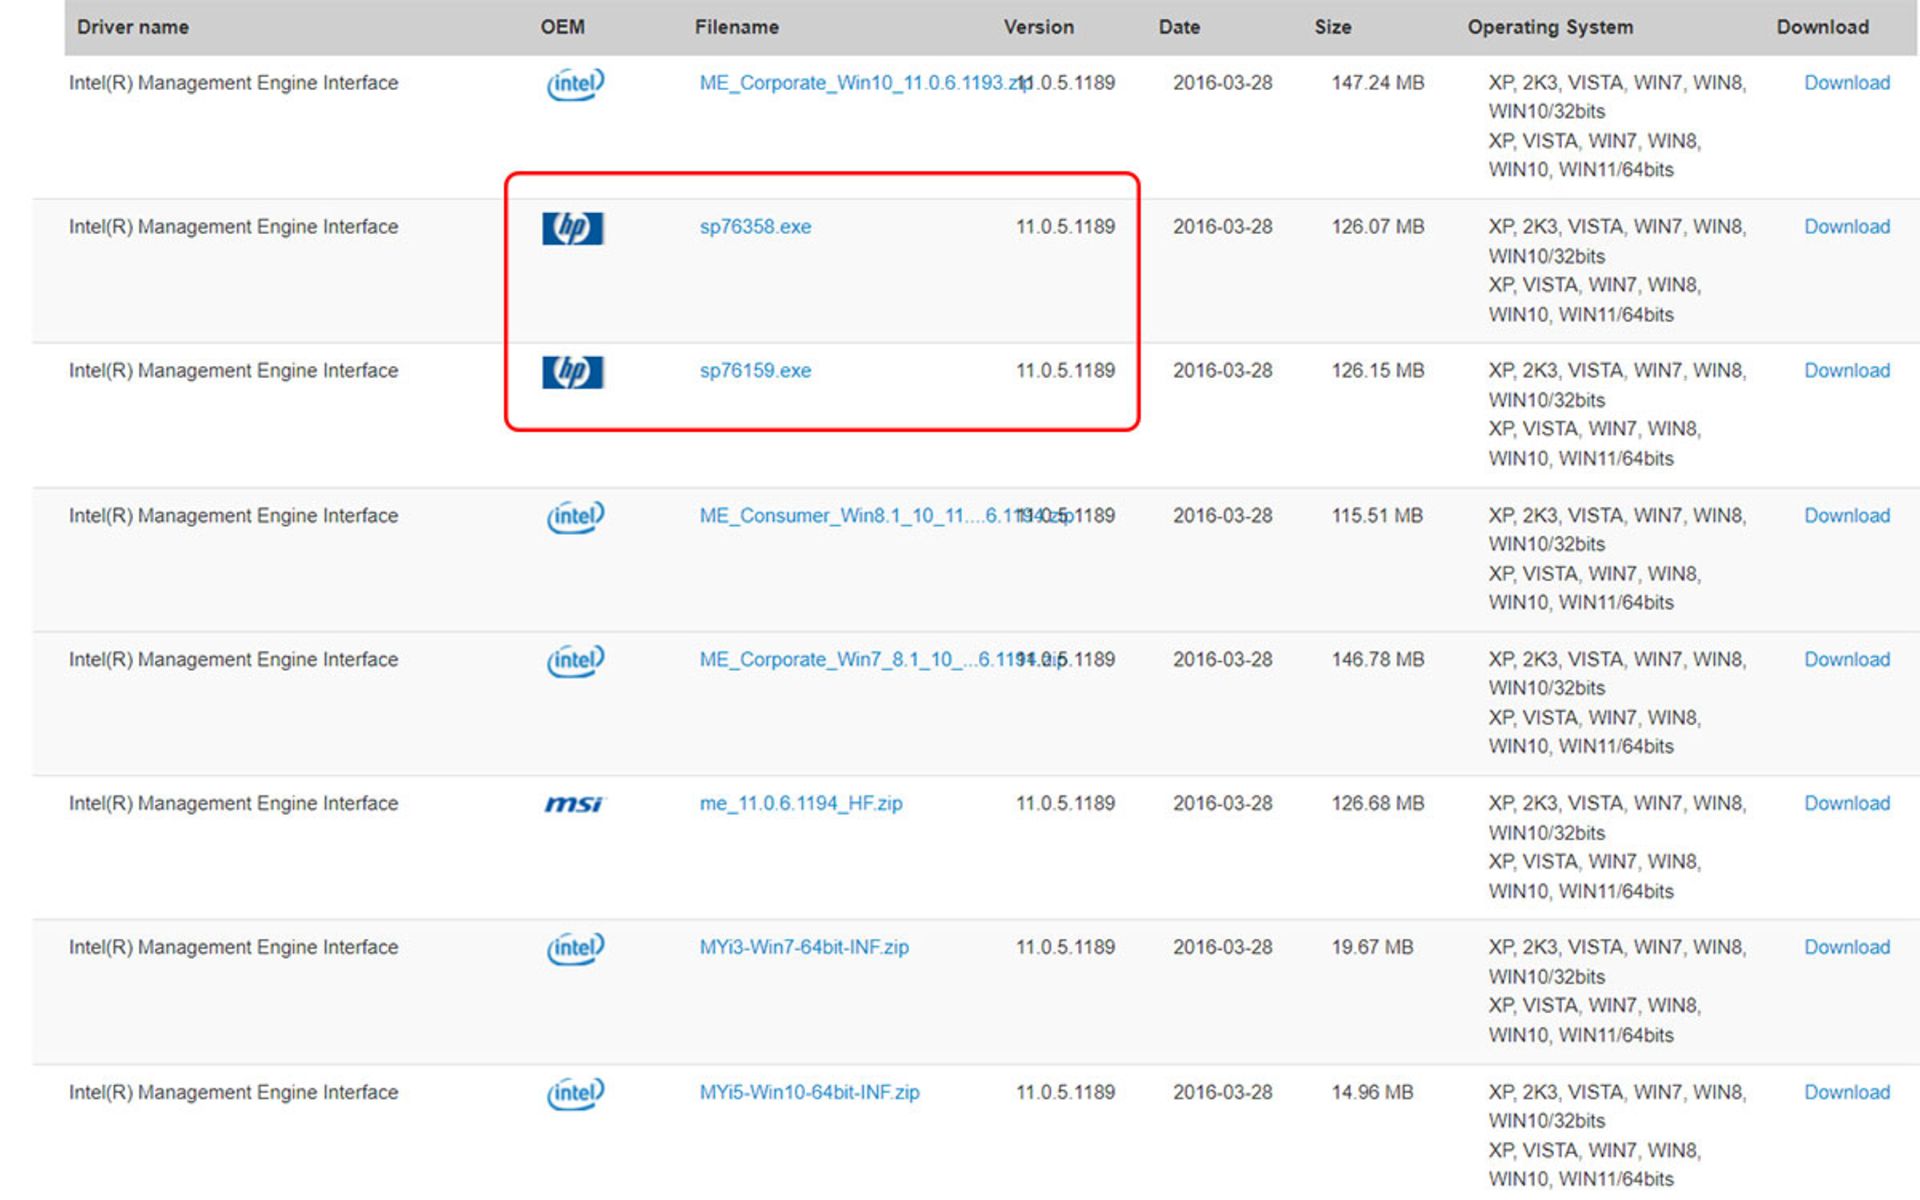The image size is (1920, 1200).
Task: Click the Version column header
Action: coord(1038,27)
